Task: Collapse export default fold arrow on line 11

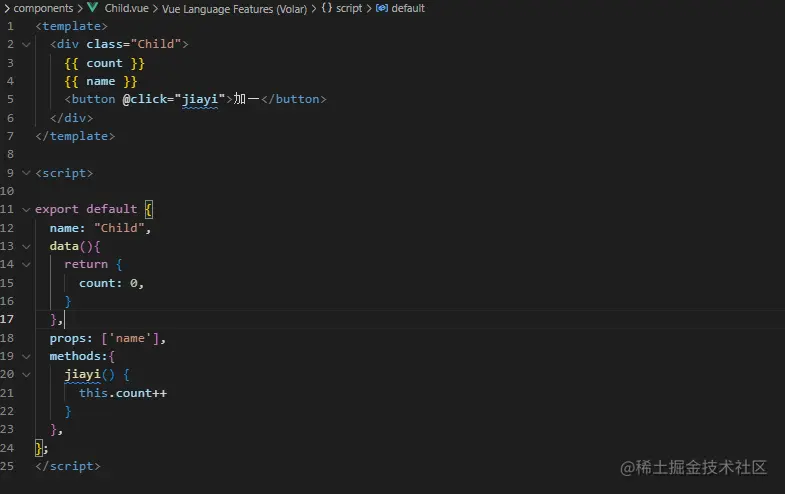Action: (26, 209)
